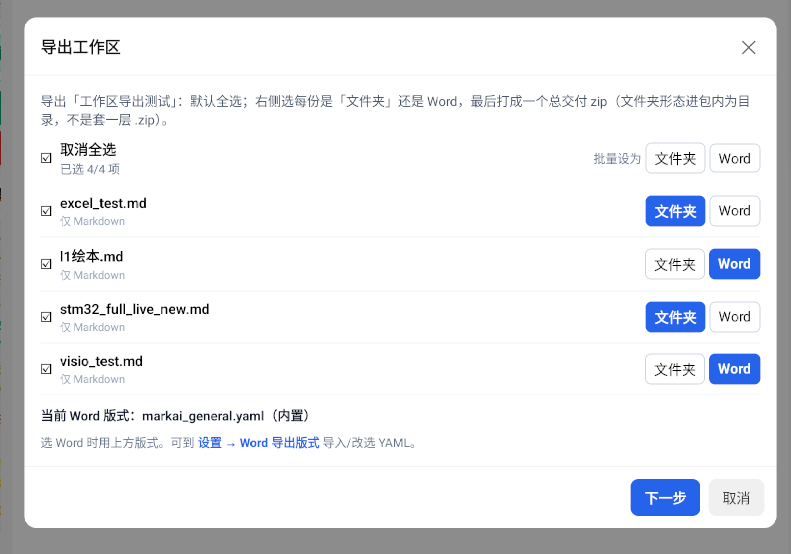Click the l1绘本.md file name

[x=91, y=256]
